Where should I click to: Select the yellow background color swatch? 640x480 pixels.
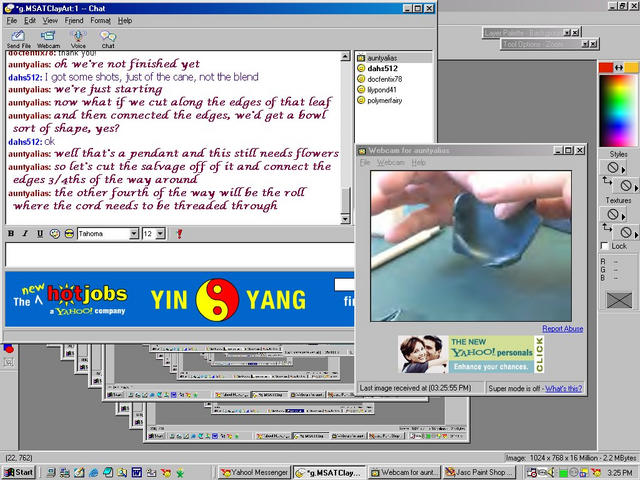631,67
